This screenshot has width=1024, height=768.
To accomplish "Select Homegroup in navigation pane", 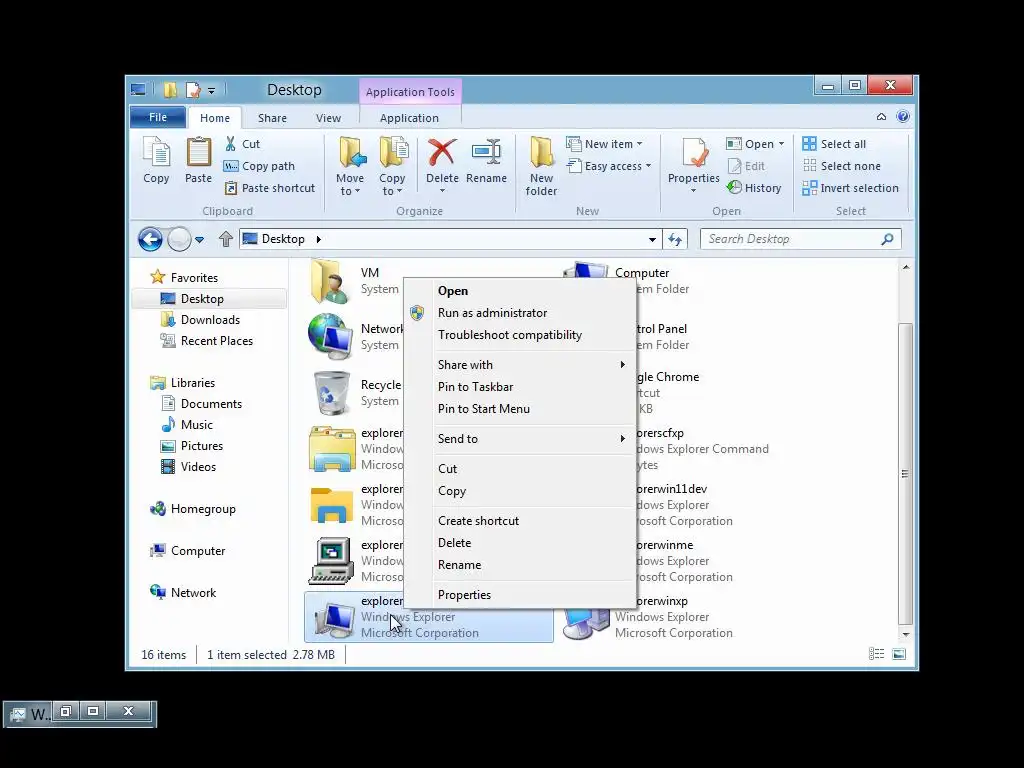I will (x=203, y=509).
